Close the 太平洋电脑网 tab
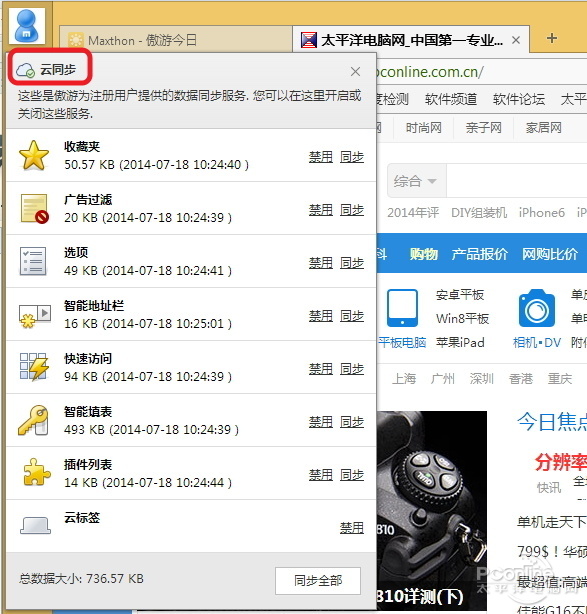 516,40
